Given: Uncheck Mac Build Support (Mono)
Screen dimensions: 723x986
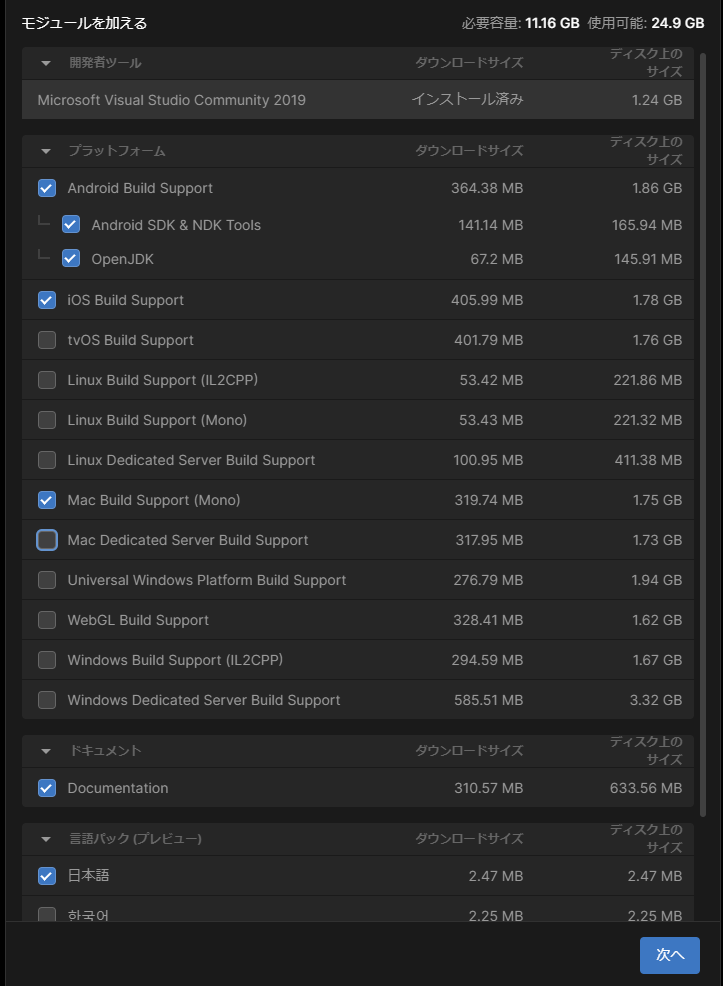Looking at the screenshot, I should pos(47,500).
